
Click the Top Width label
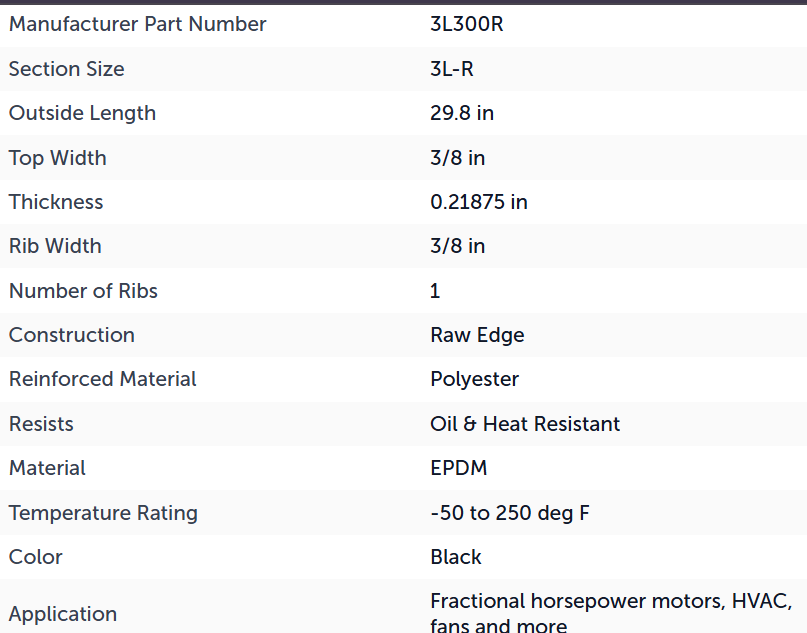[58, 158]
